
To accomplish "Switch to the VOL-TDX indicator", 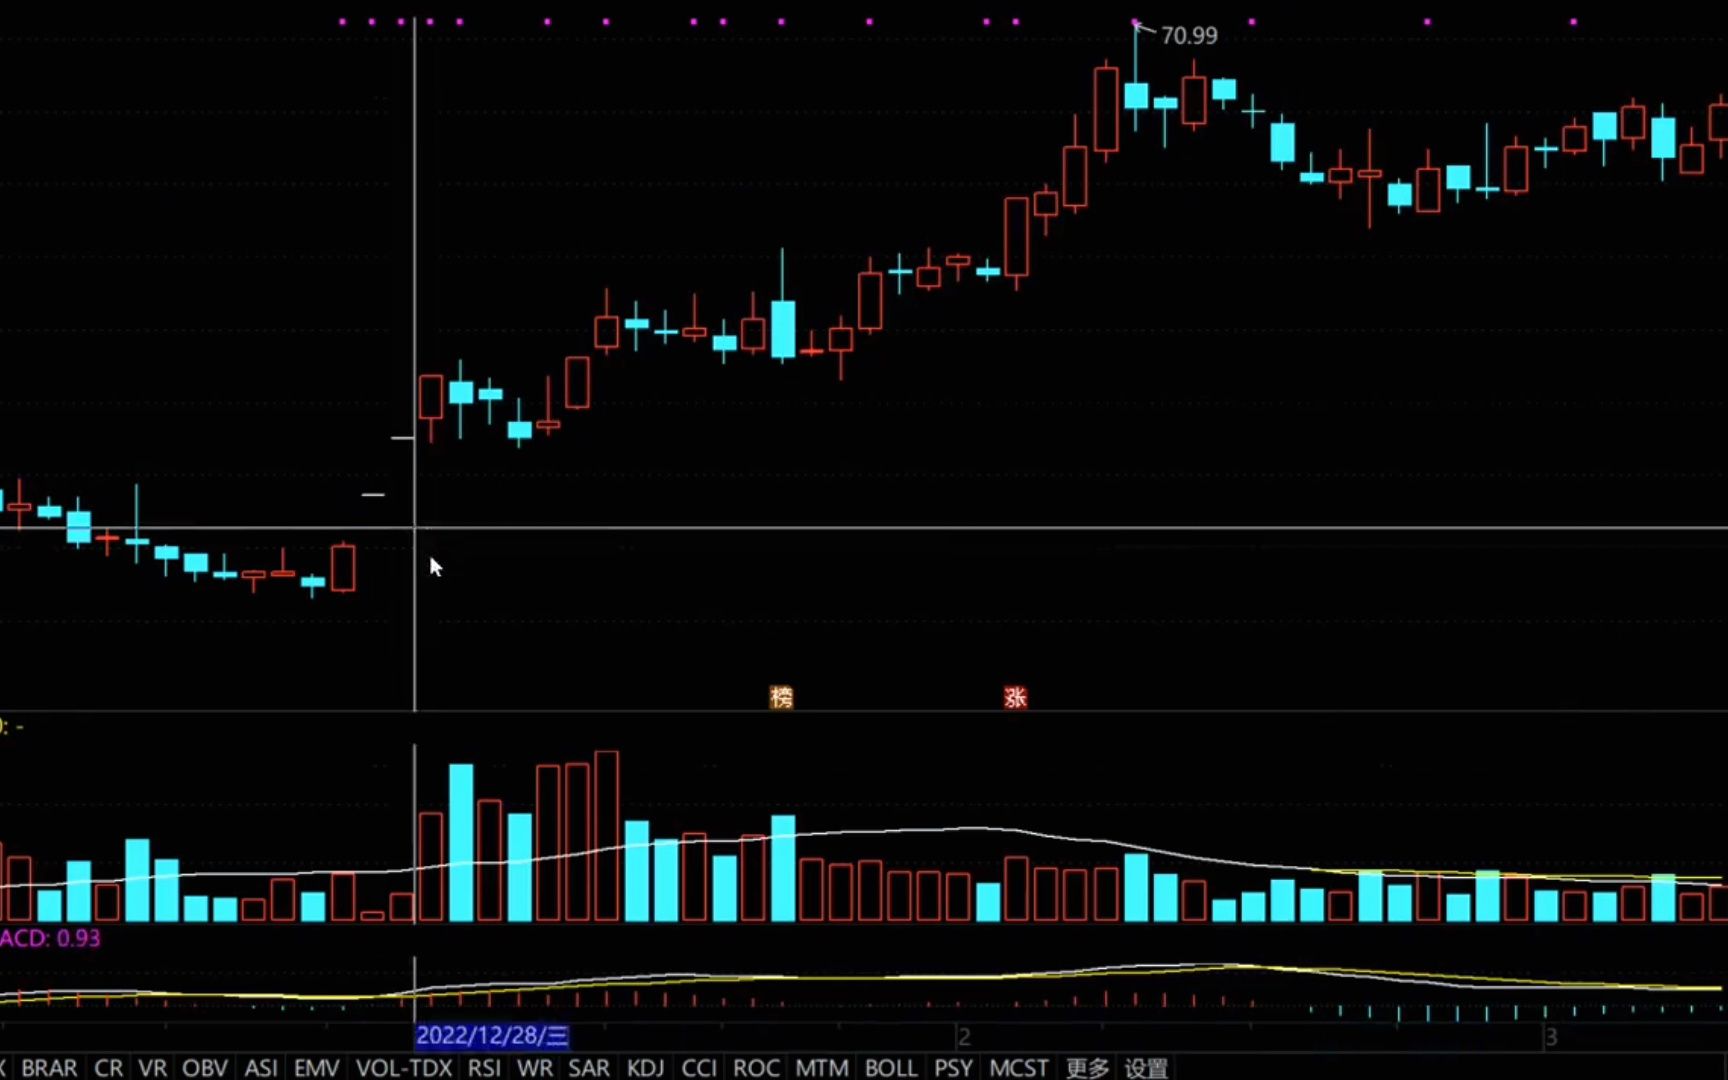I will point(404,1068).
